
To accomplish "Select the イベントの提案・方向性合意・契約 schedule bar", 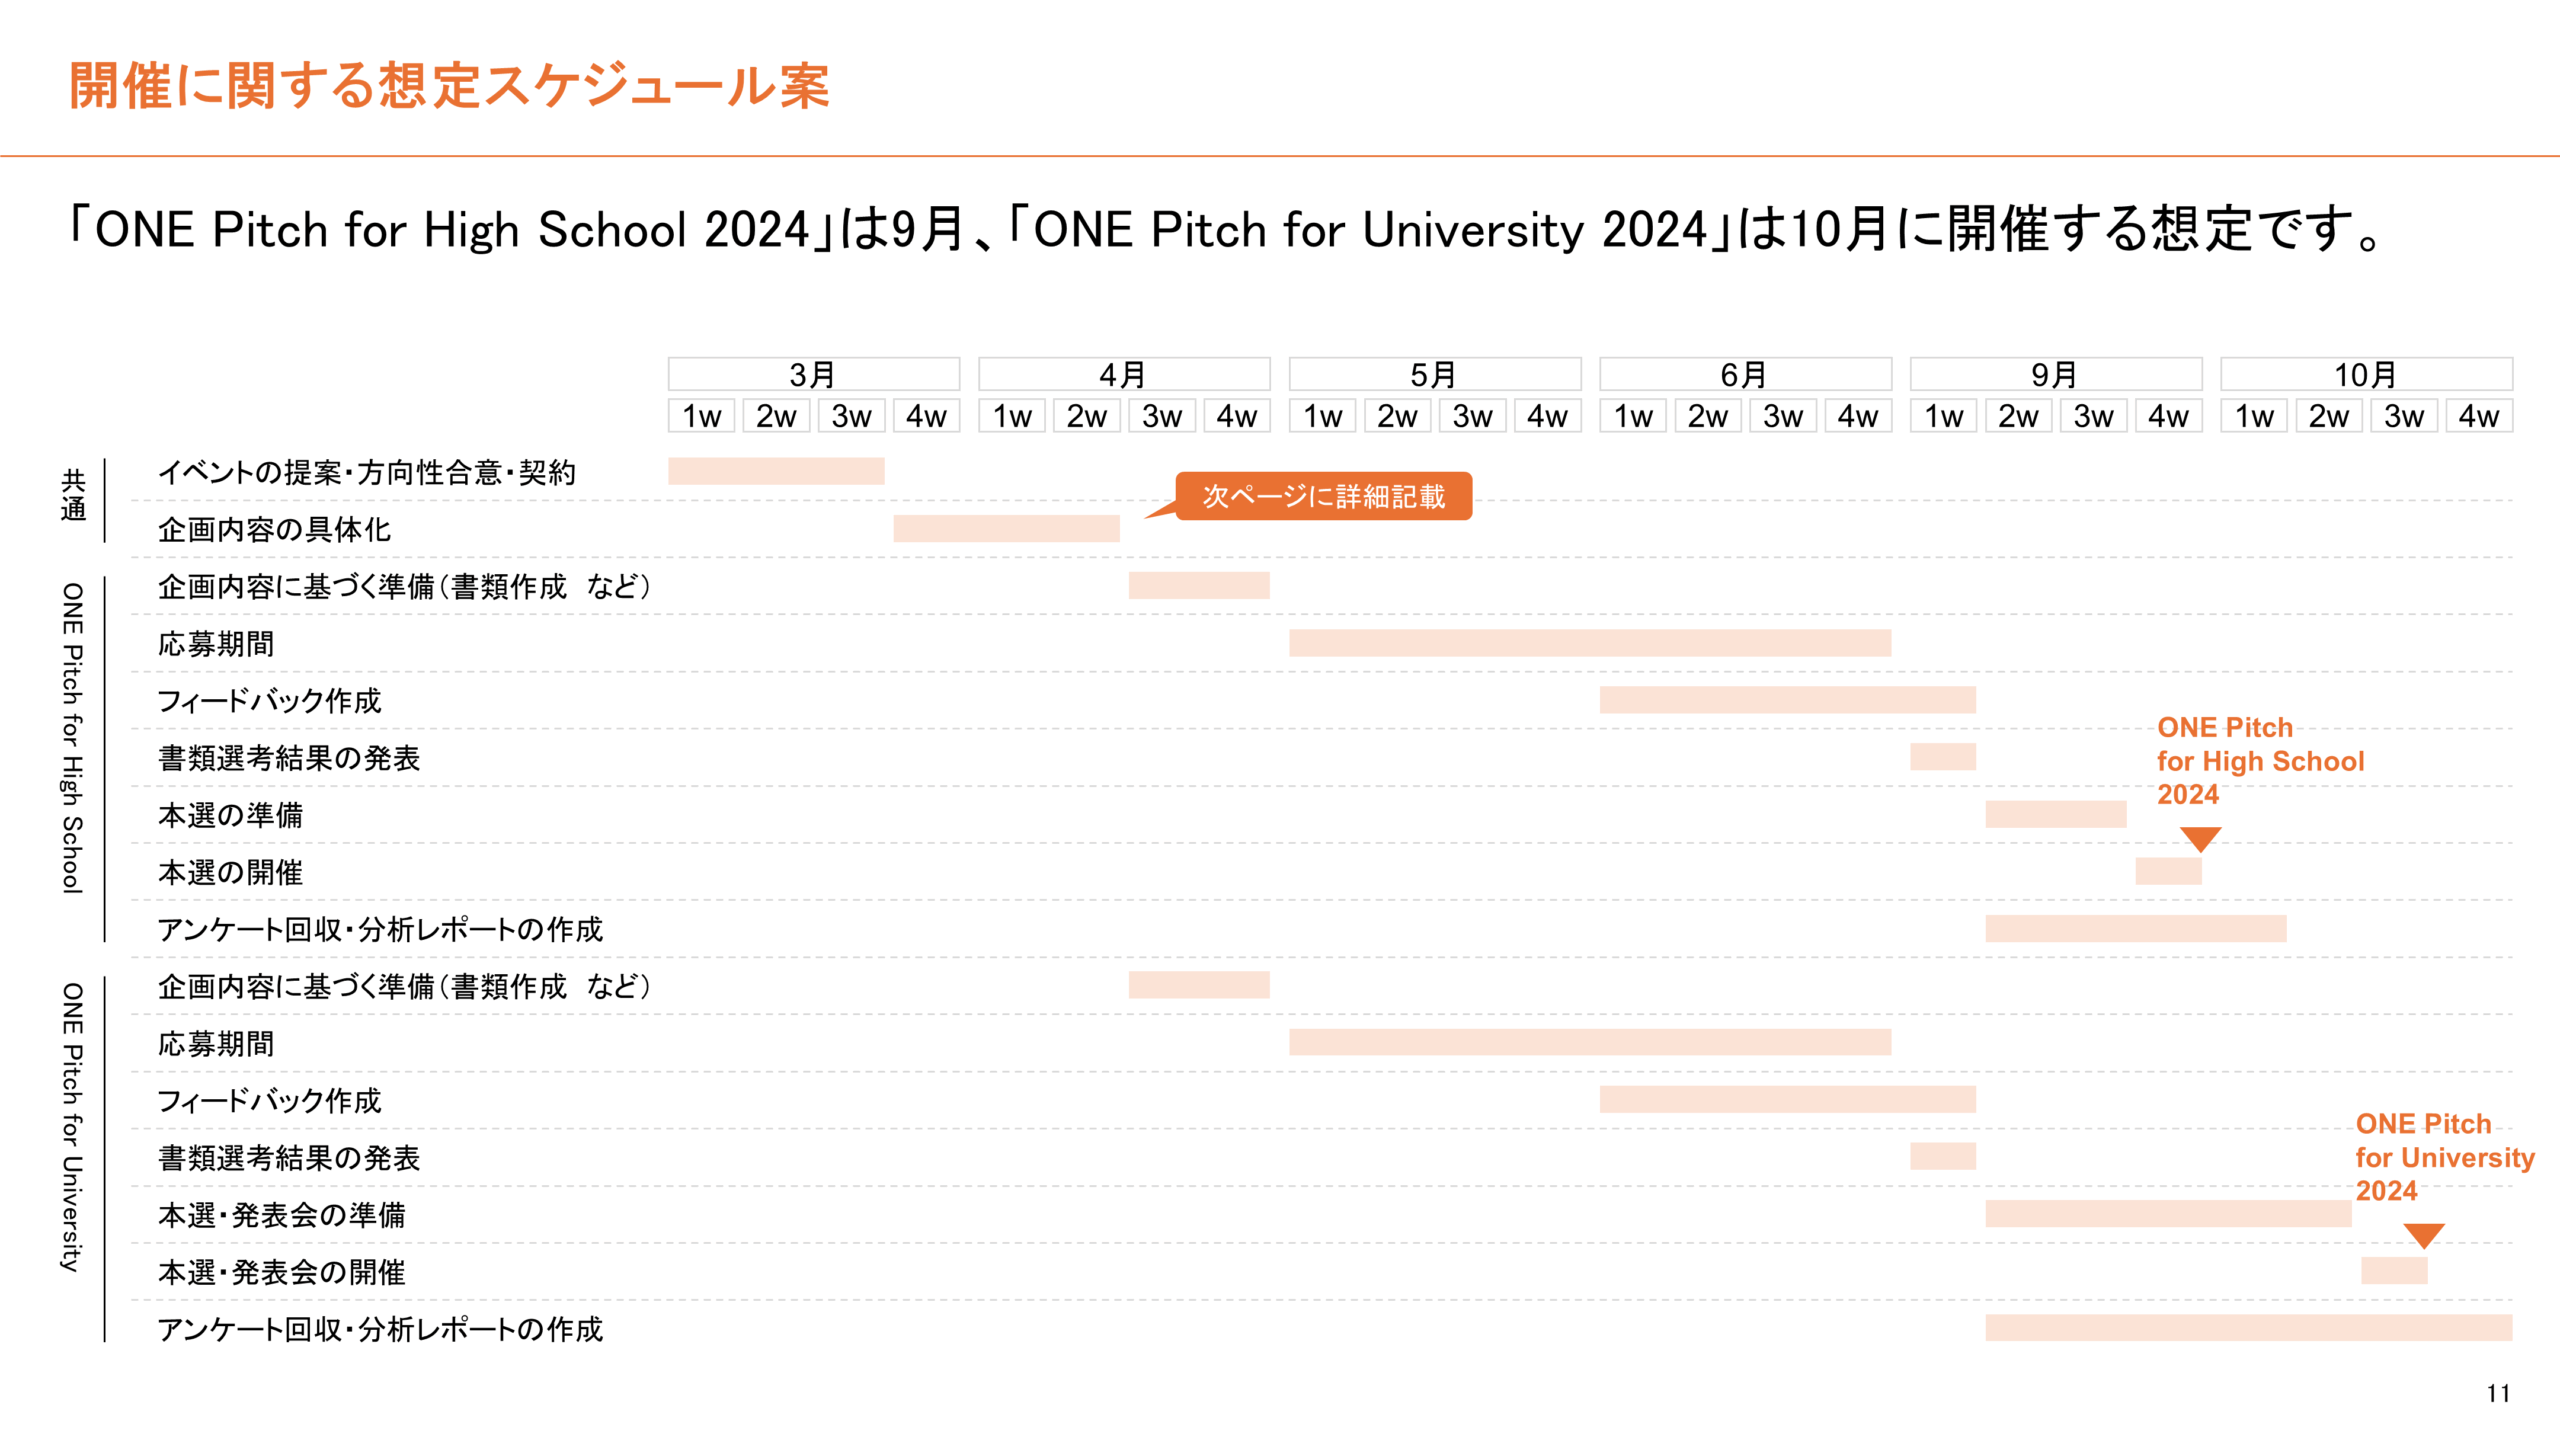I will pyautogui.click(x=776, y=471).
